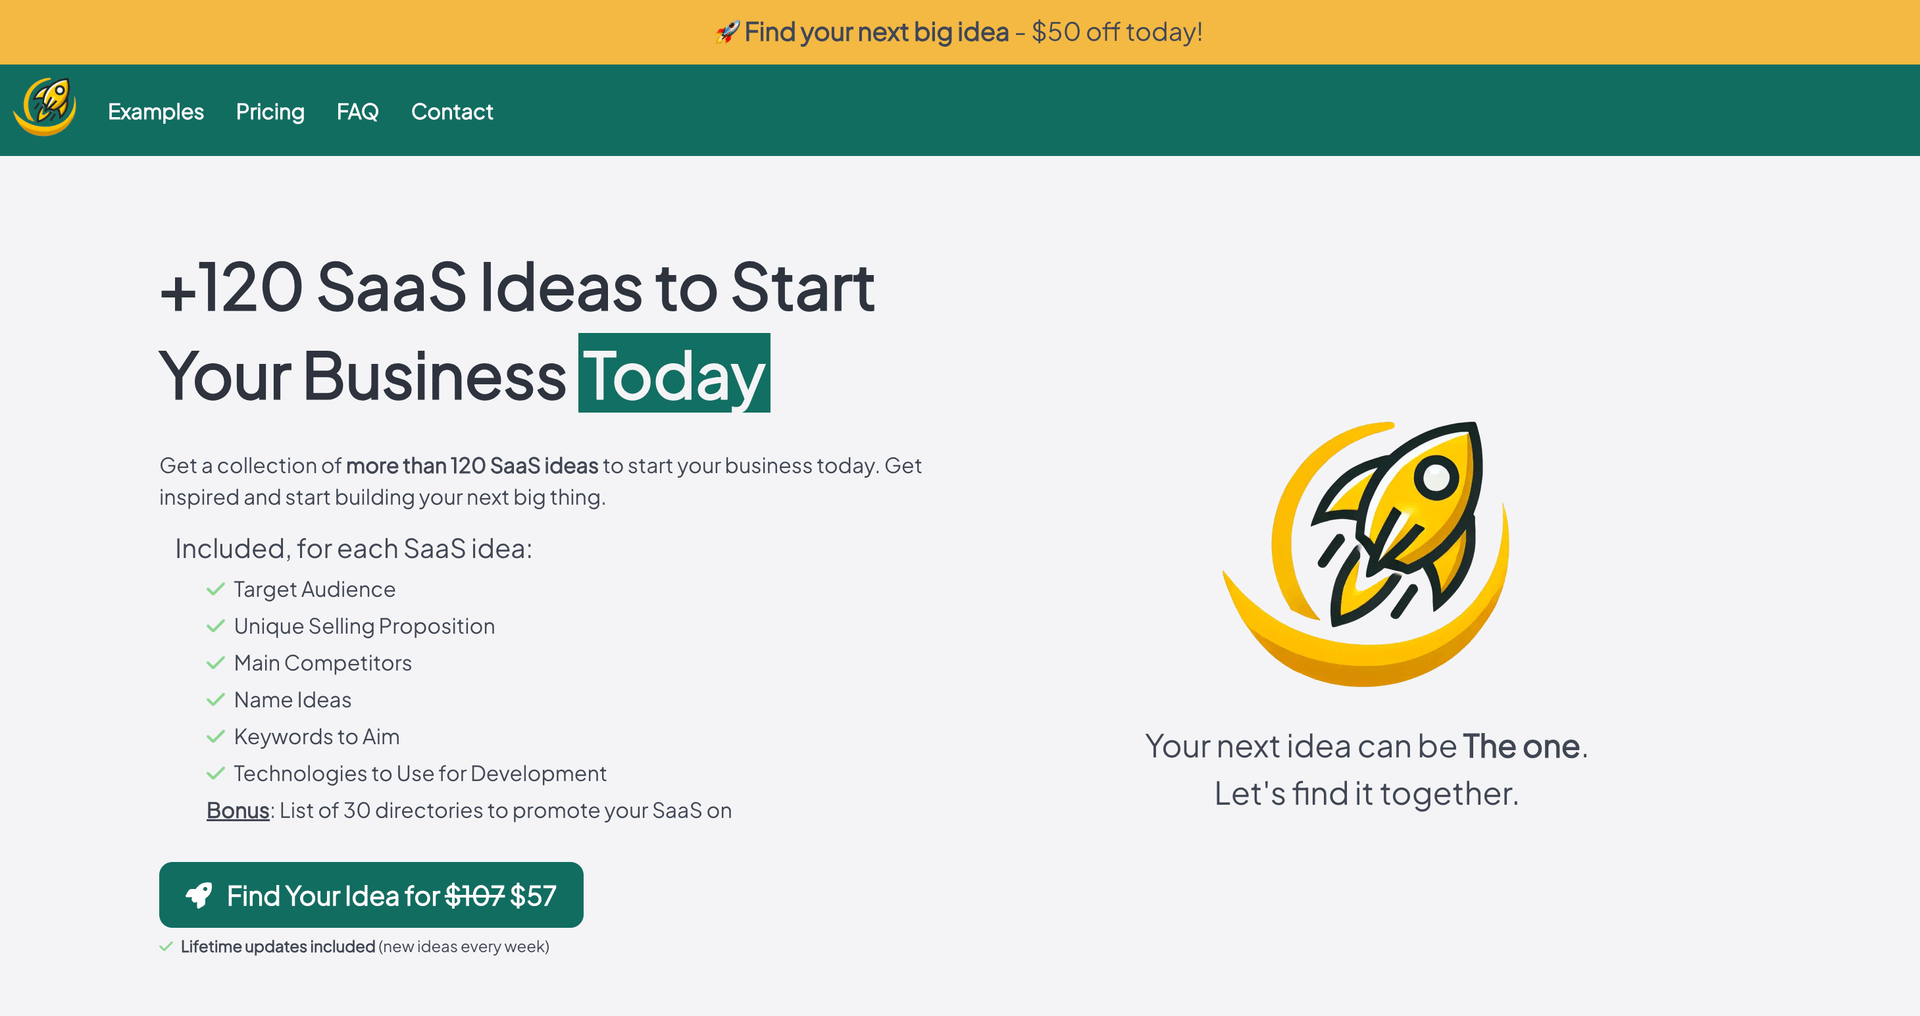The width and height of the screenshot is (1920, 1016).
Task: Click the large rocket illustration
Action: click(x=1366, y=553)
